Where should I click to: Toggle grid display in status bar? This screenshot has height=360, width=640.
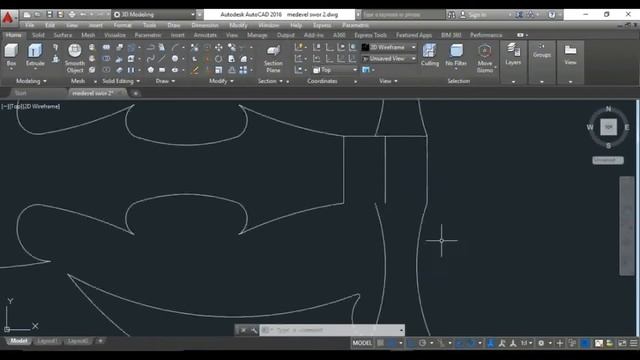point(380,343)
